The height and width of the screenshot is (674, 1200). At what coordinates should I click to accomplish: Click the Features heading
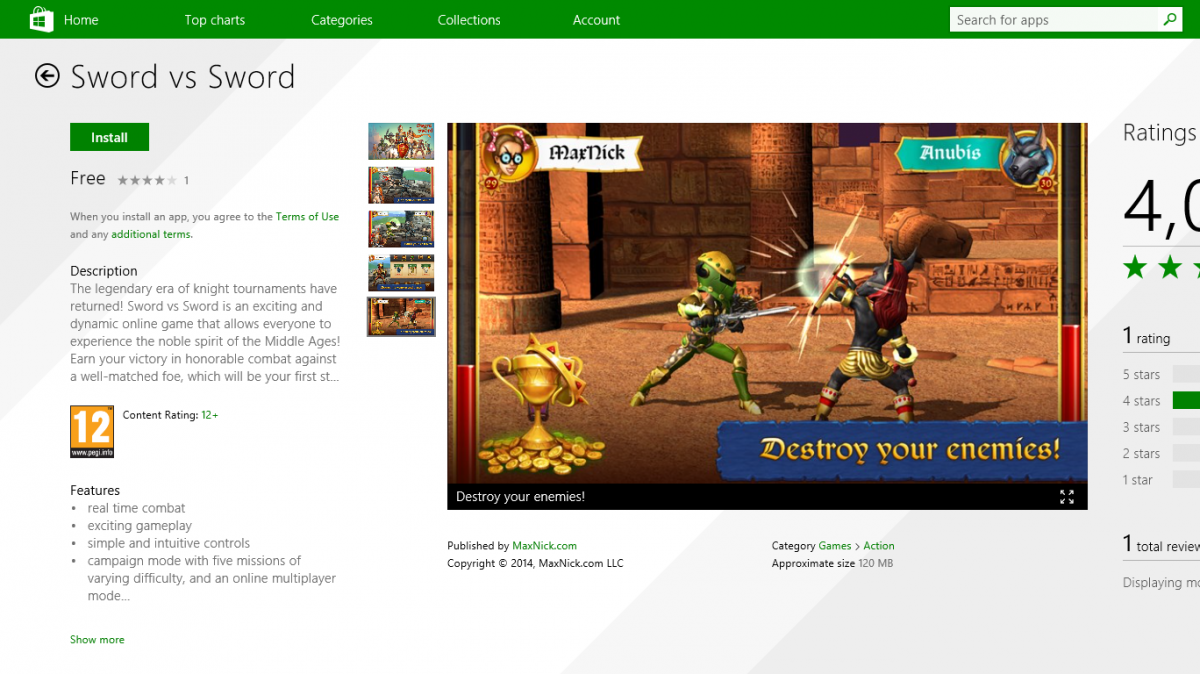(x=95, y=490)
